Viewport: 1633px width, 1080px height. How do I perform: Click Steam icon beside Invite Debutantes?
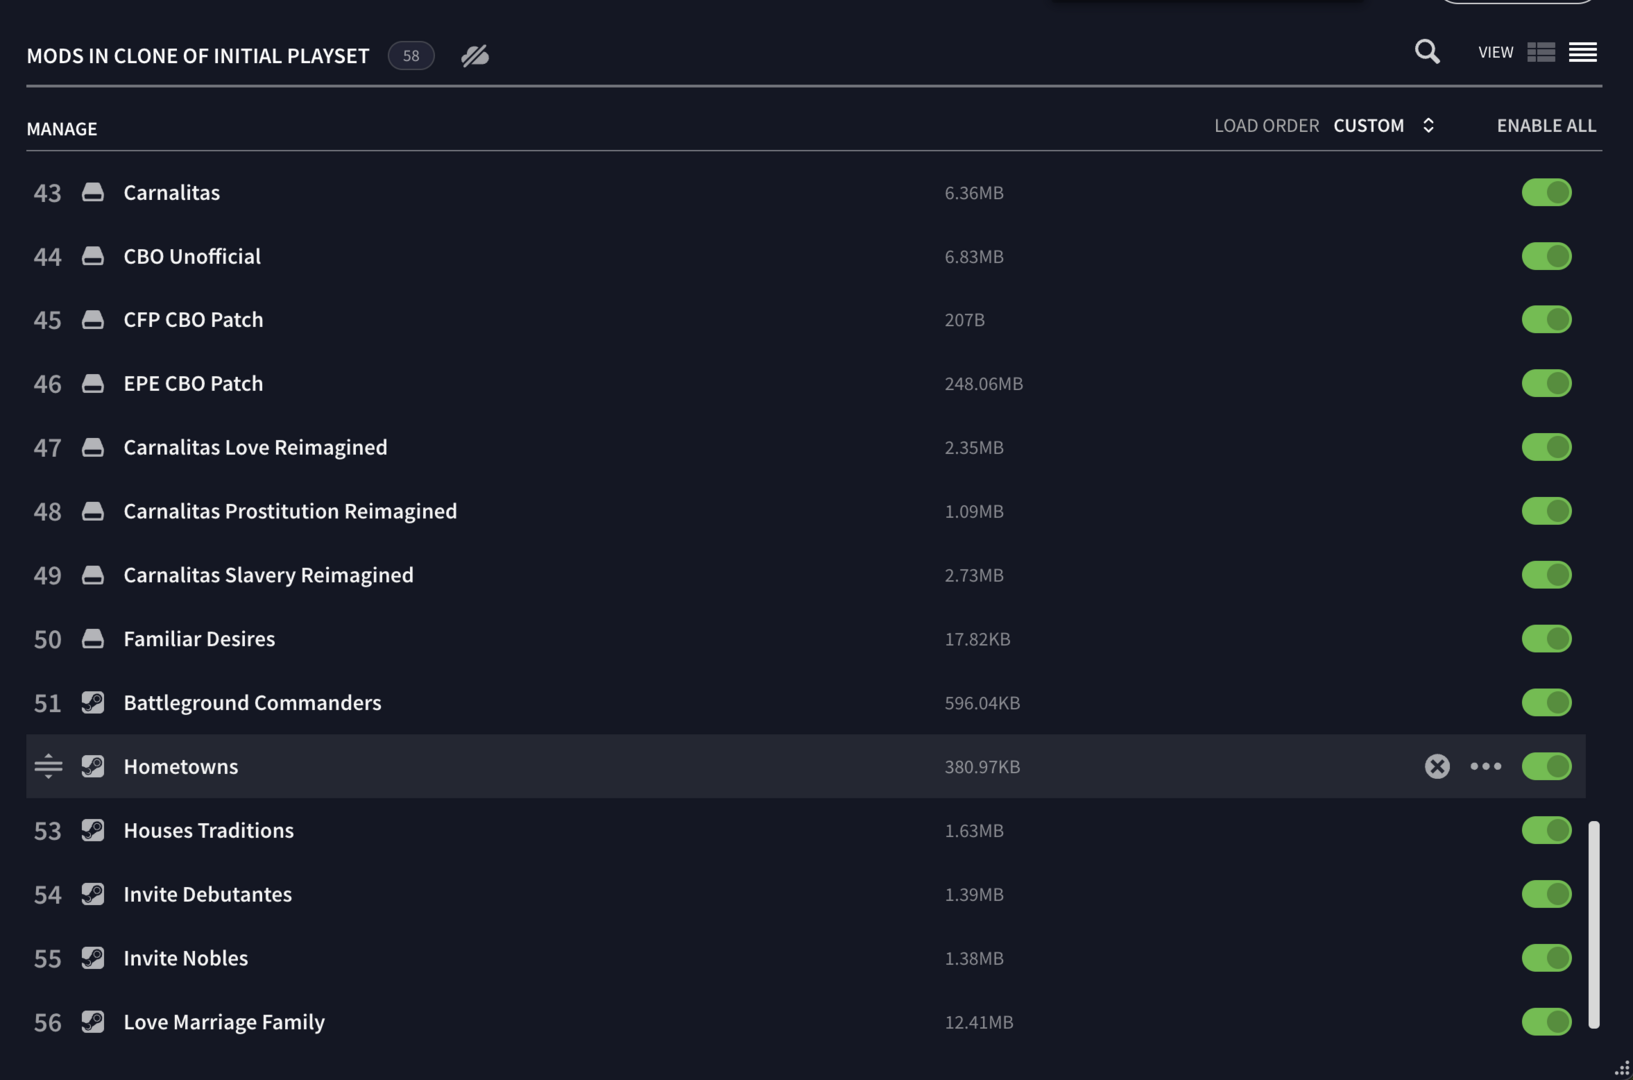(93, 894)
